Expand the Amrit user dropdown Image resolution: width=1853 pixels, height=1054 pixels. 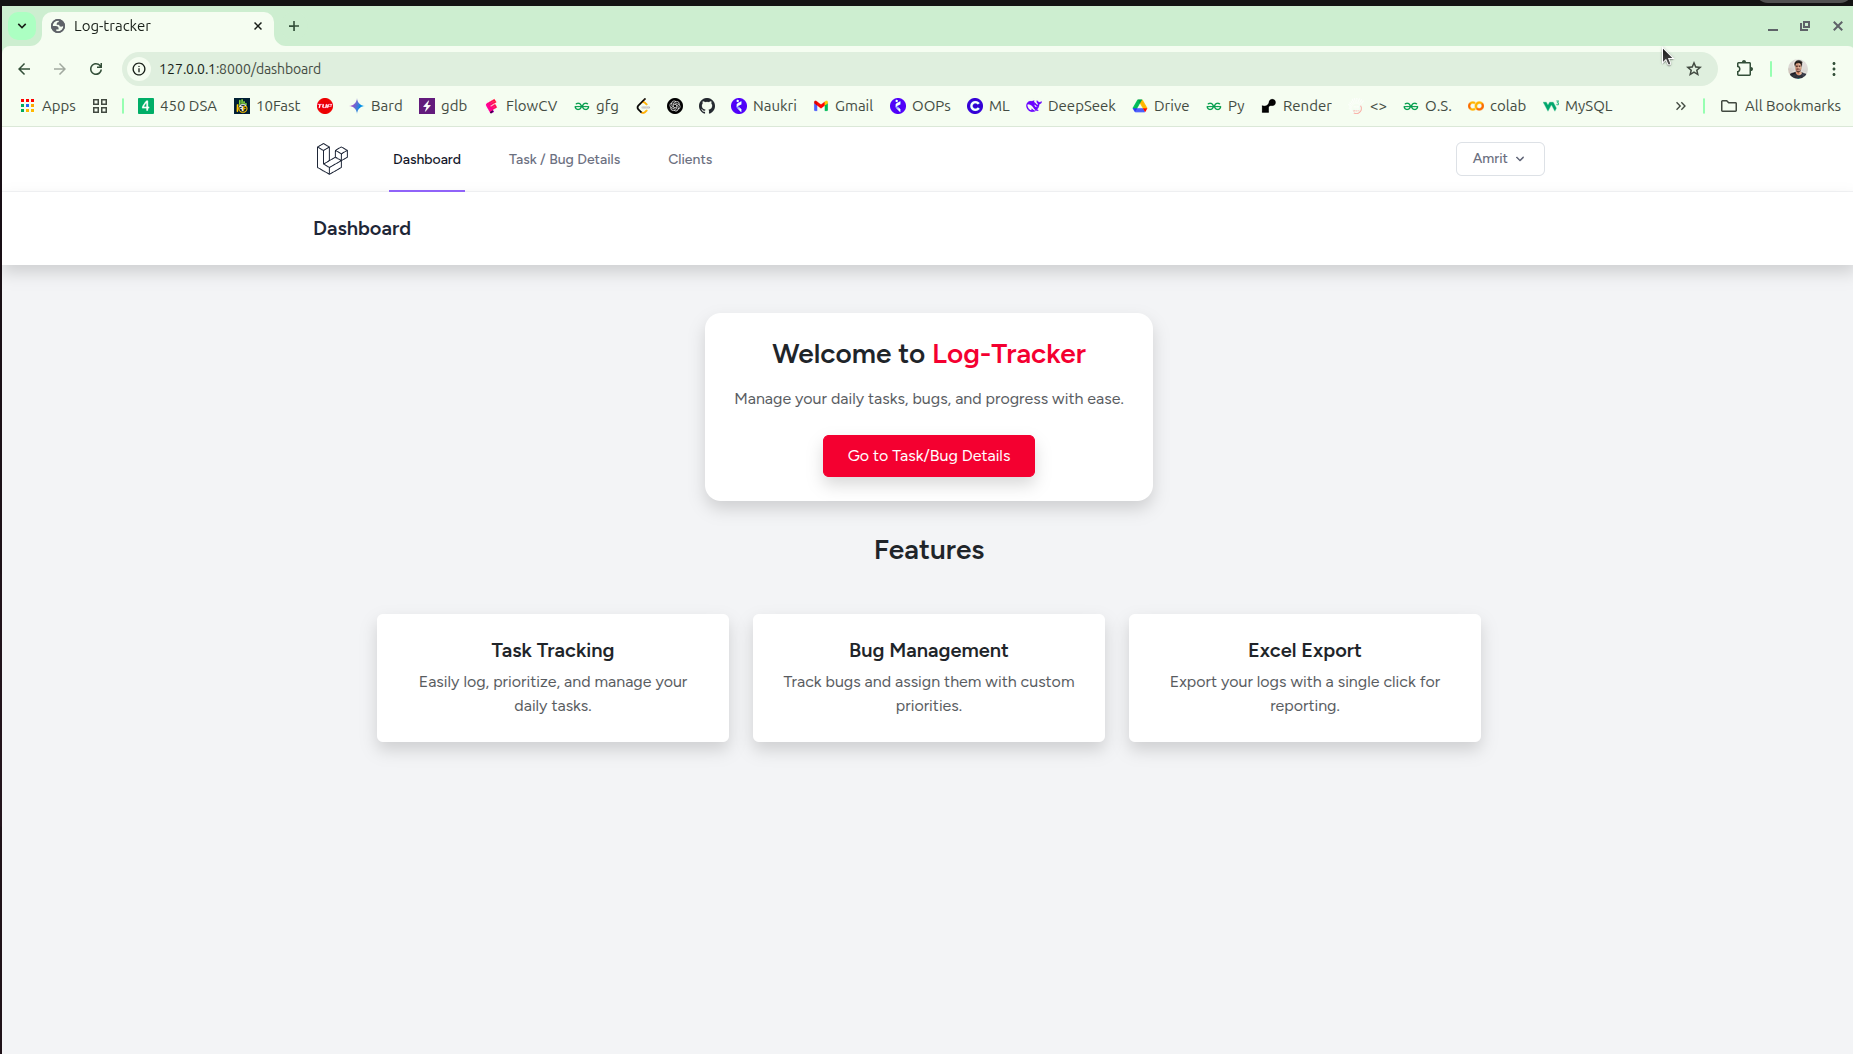tap(1500, 159)
